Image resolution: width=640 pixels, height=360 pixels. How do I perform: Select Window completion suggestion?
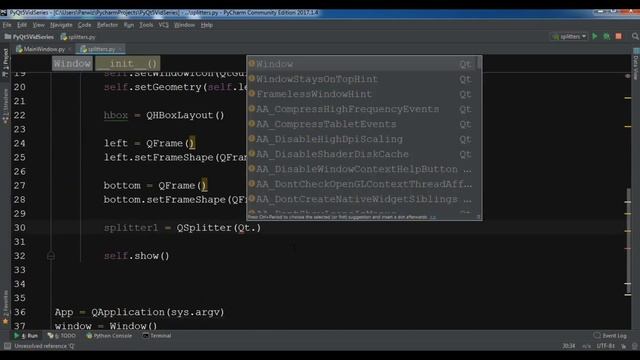pos(362,64)
